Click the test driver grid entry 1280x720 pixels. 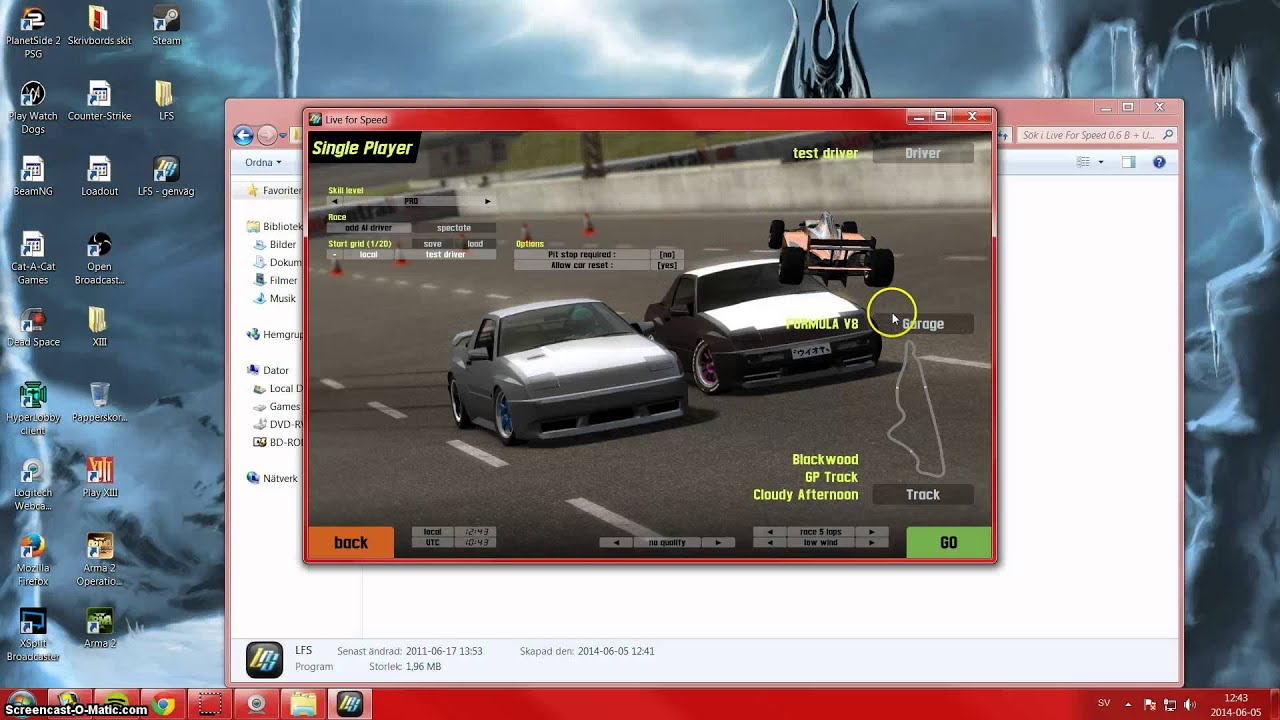(x=446, y=255)
